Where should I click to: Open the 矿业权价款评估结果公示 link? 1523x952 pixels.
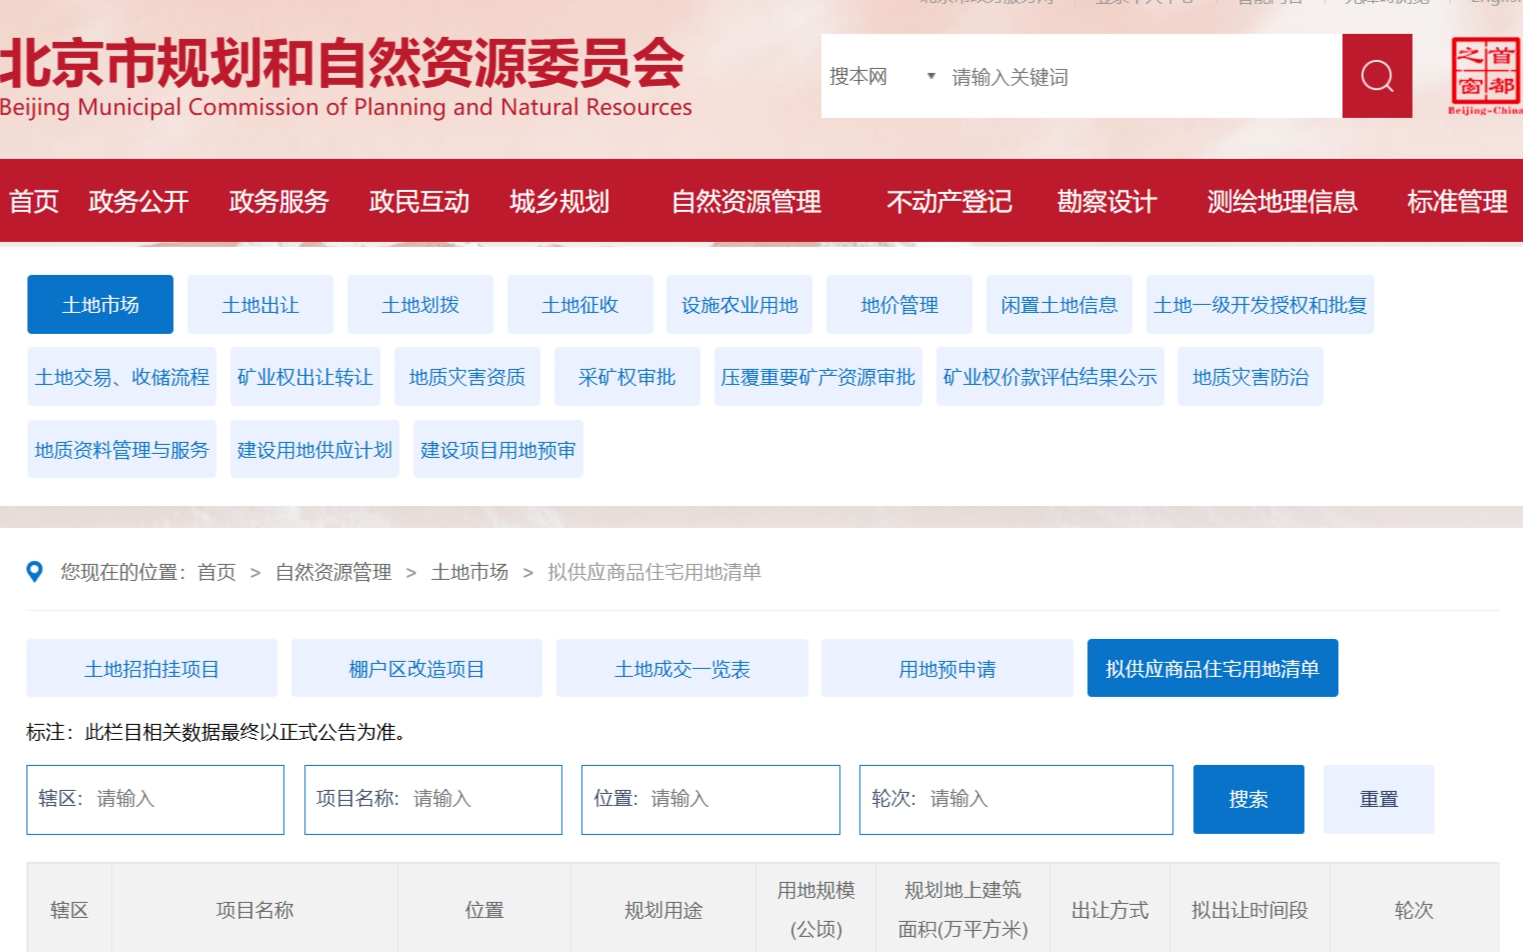(1050, 377)
